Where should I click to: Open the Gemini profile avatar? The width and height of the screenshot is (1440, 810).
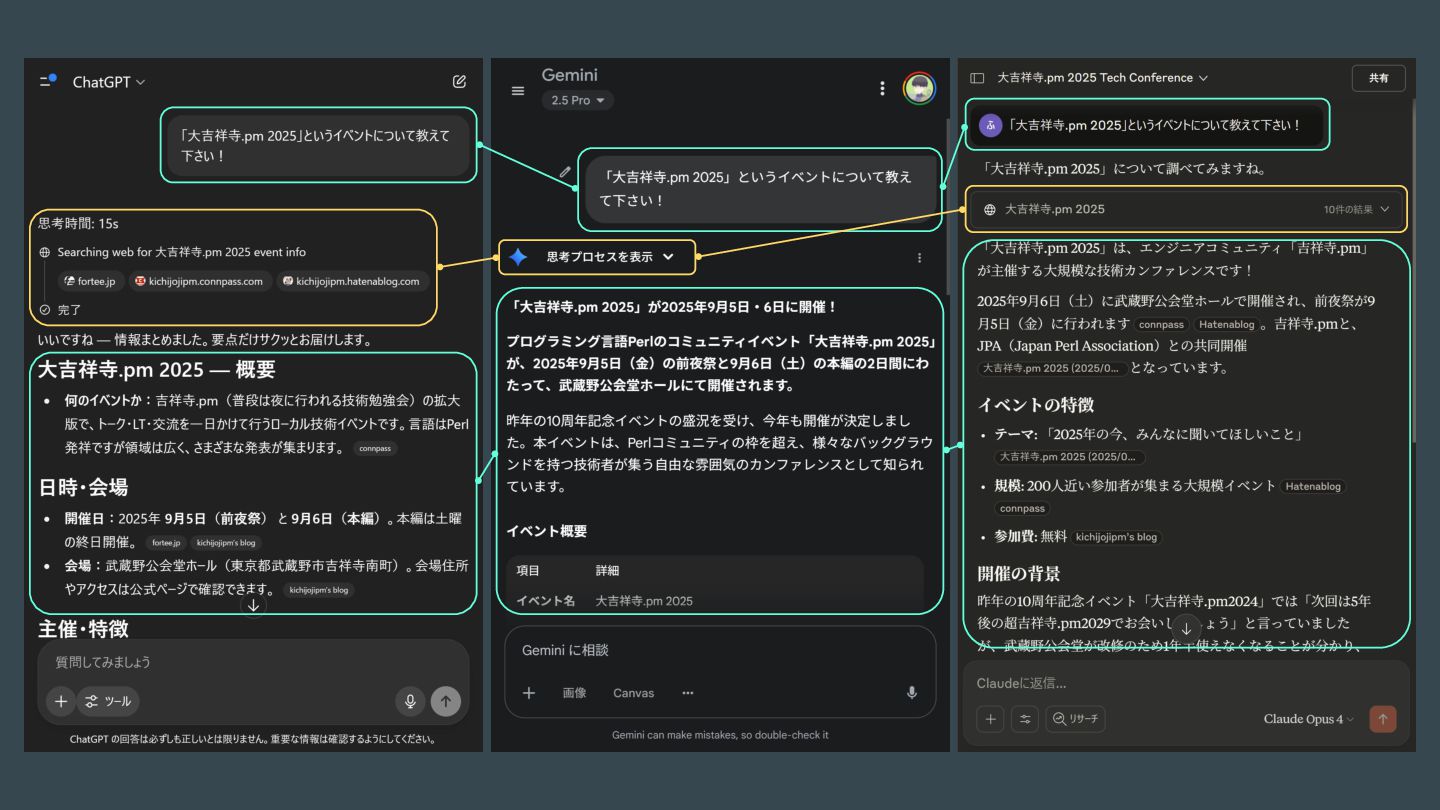coord(919,88)
